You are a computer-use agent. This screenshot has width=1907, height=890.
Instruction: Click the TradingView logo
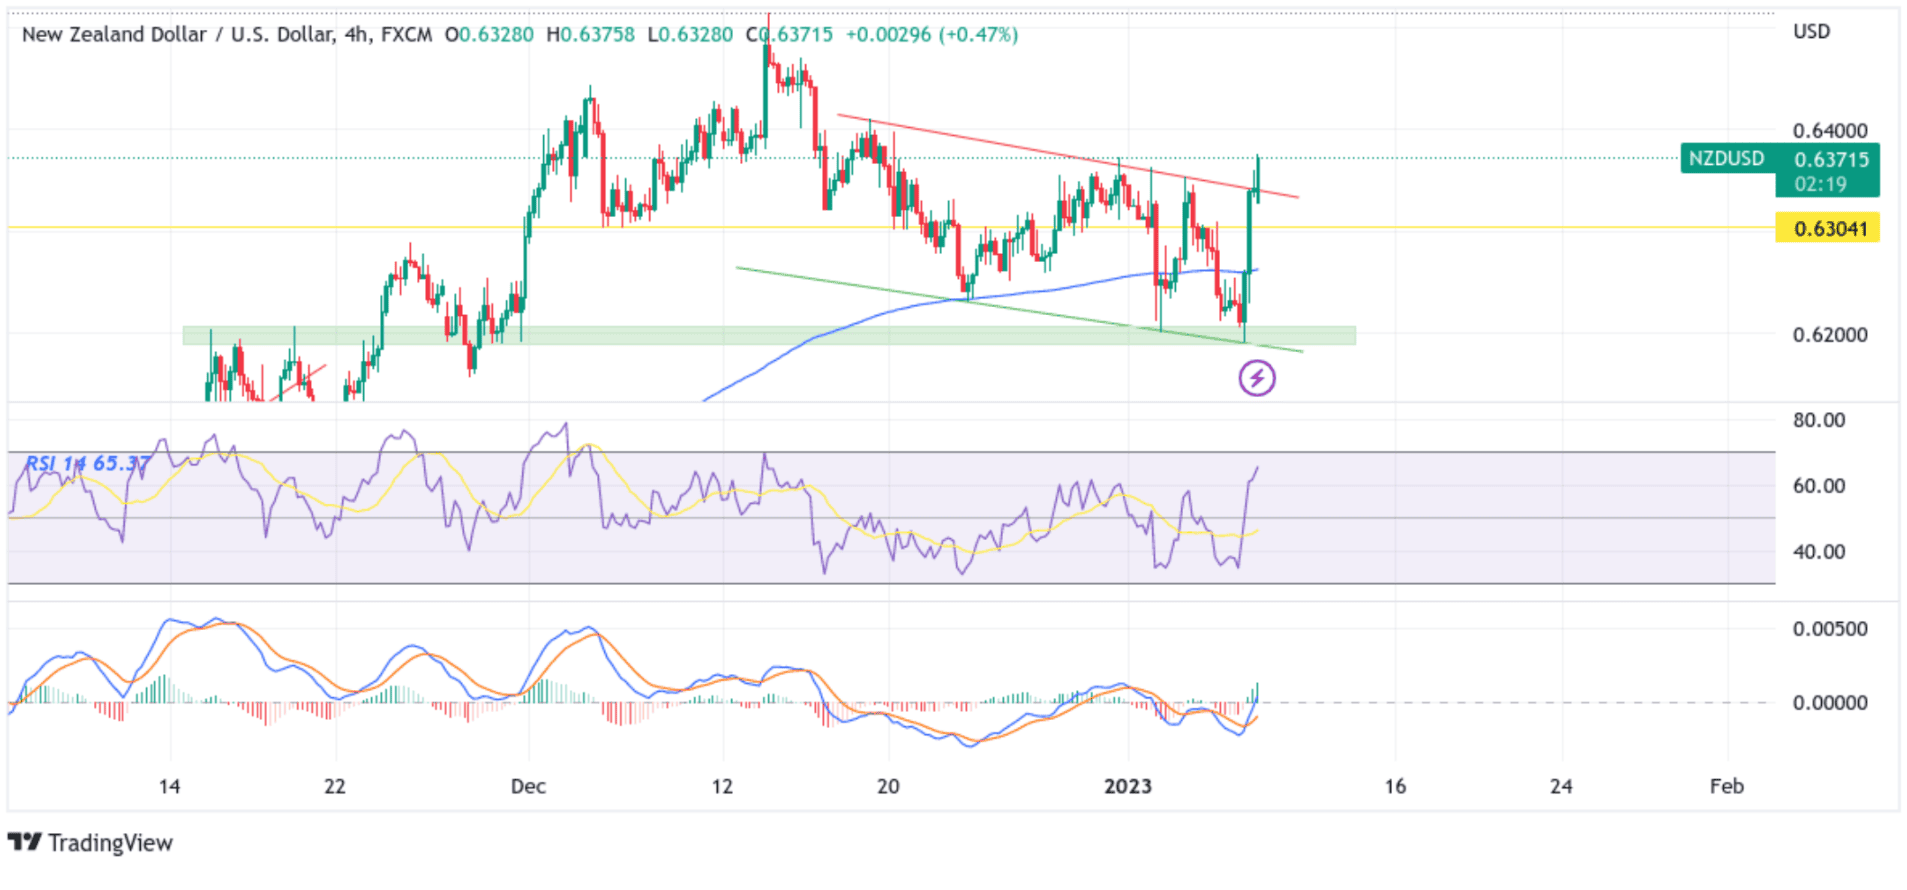pyautogui.click(x=90, y=843)
